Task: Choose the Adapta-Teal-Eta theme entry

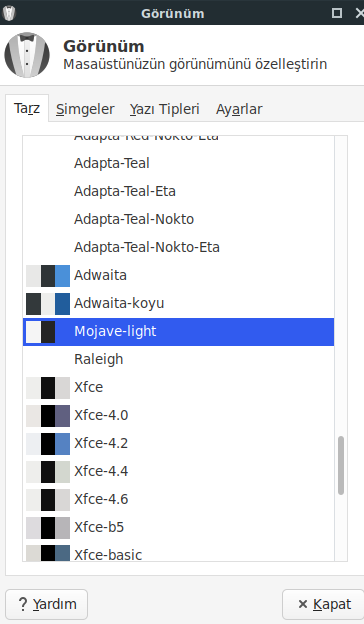Action: pos(178,191)
